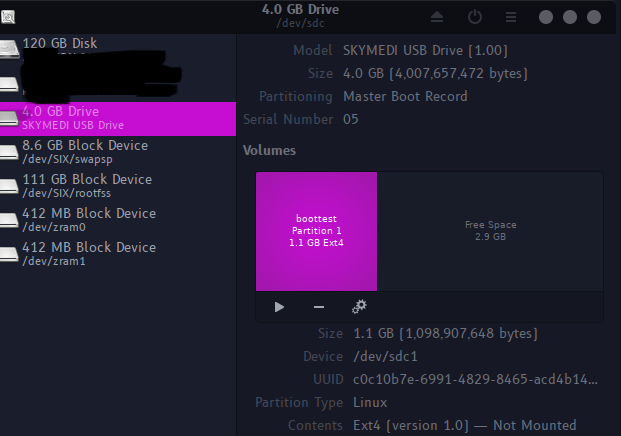621x436 pixels.
Task: Select the 2.9 GB Free Space region
Action: point(490,231)
